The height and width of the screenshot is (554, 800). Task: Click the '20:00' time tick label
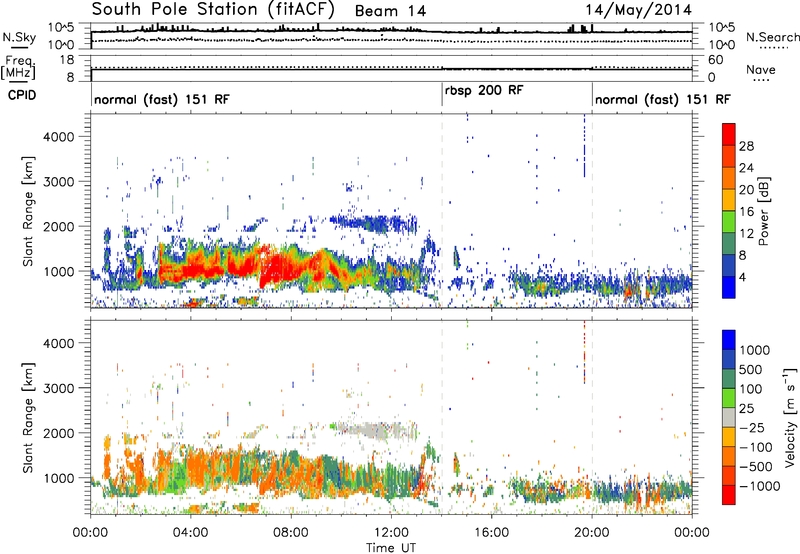point(592,533)
